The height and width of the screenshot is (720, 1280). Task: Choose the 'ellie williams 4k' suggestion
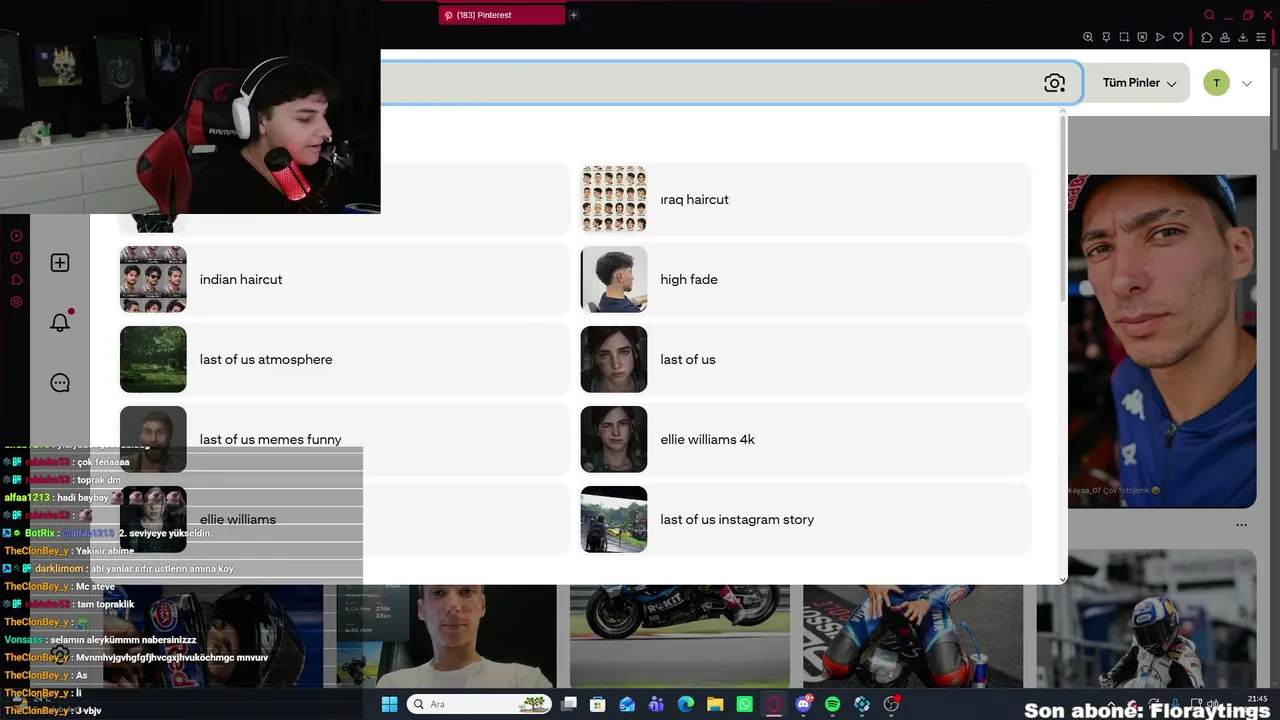805,439
